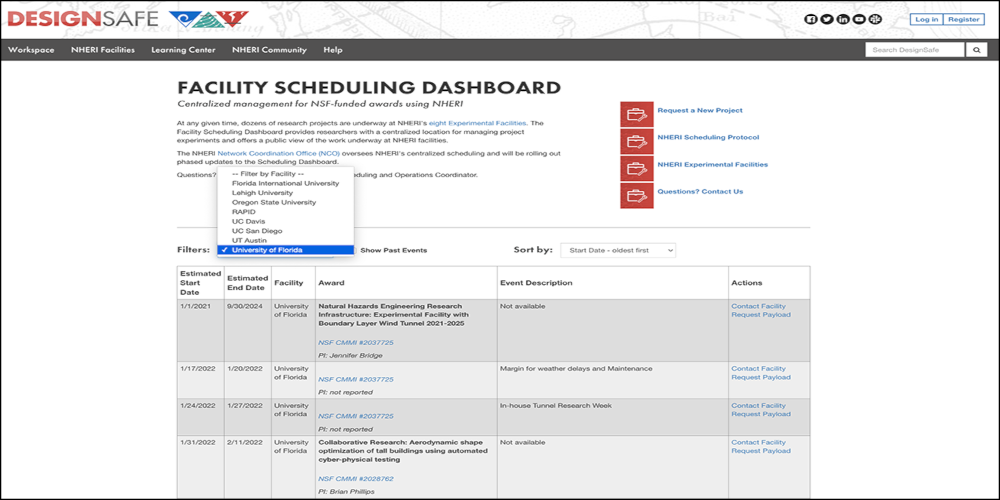Open the DesignSafe Twitter icon
Image resolution: width=1000 pixels, height=500 pixels.
point(827,19)
